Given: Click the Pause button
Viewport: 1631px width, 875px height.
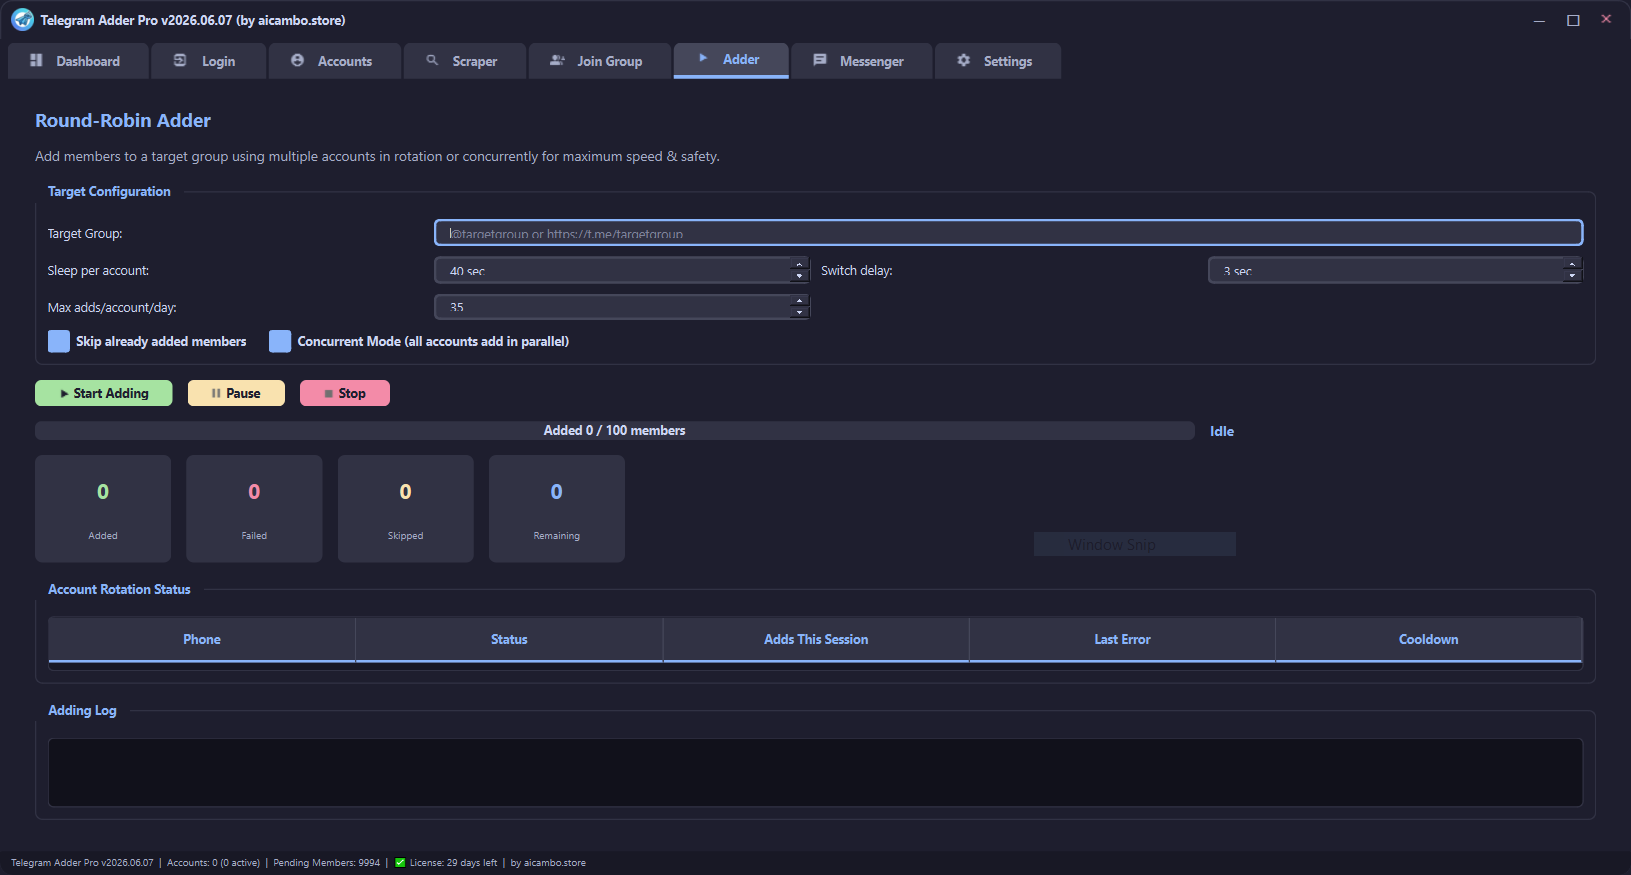Looking at the screenshot, I should click(236, 393).
